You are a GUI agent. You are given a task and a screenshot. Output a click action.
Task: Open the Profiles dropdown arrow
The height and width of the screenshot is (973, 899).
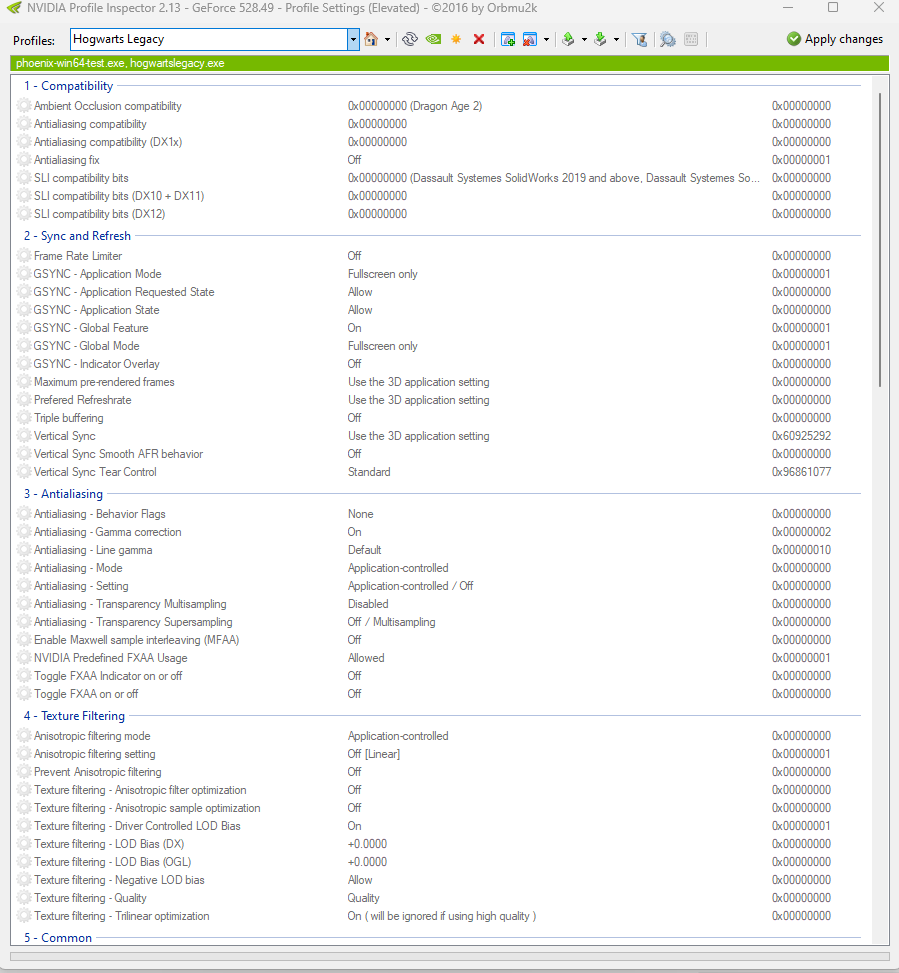(x=354, y=39)
